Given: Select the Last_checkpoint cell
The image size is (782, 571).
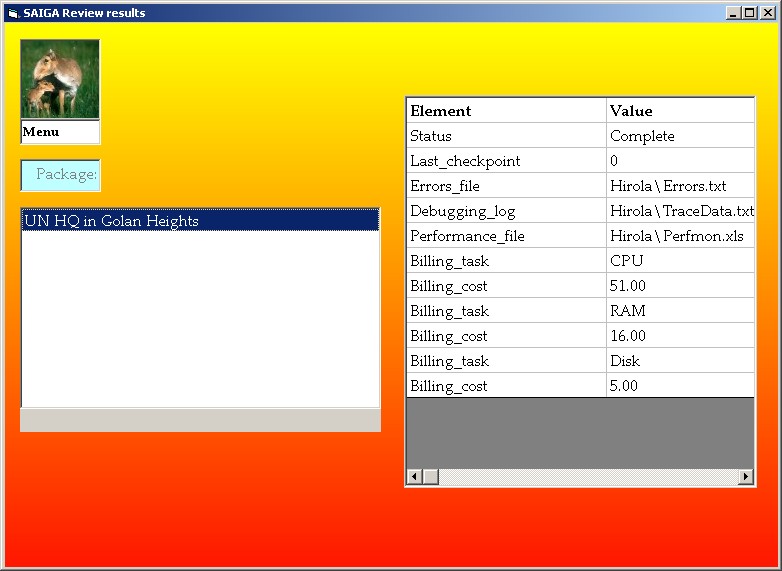Looking at the screenshot, I should (506, 161).
